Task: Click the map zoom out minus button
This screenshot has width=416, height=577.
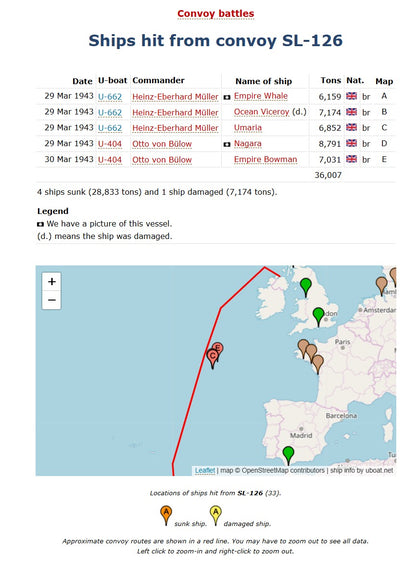Action: tap(52, 300)
